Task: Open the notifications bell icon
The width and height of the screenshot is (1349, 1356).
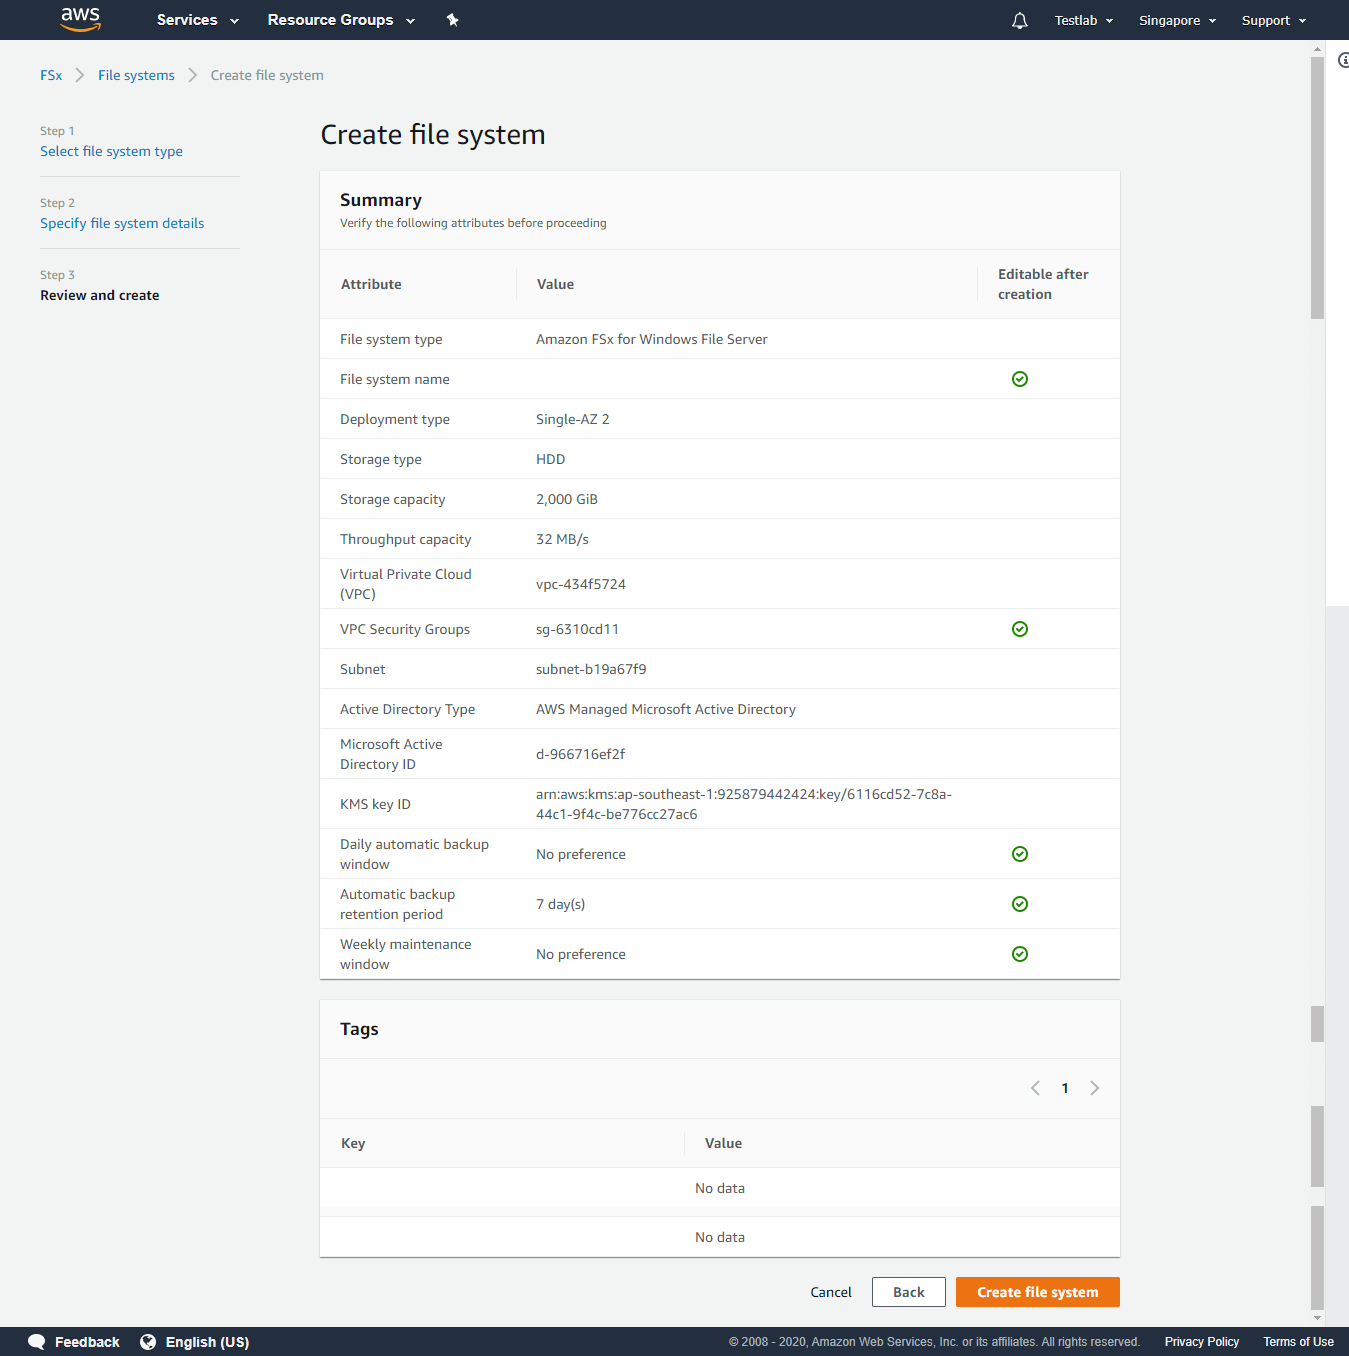Action: (x=1019, y=20)
